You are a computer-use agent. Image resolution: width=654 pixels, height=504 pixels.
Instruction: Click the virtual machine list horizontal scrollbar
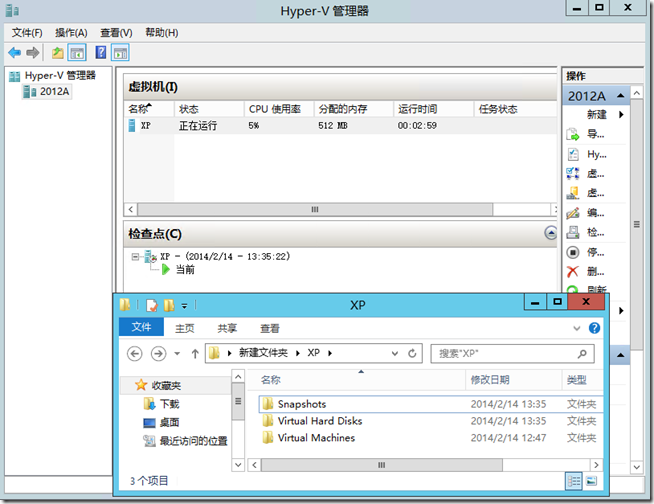315,209
